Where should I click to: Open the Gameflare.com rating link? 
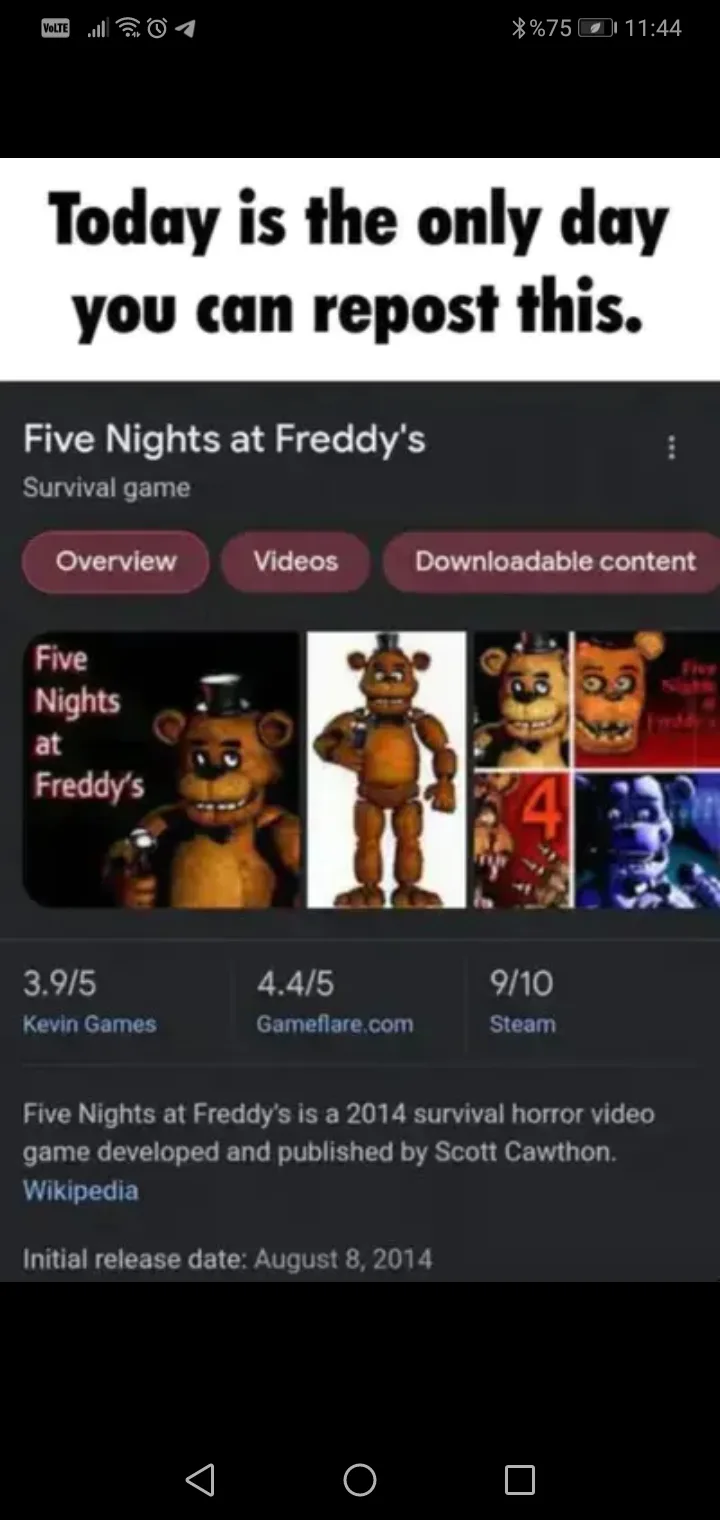tap(334, 1024)
